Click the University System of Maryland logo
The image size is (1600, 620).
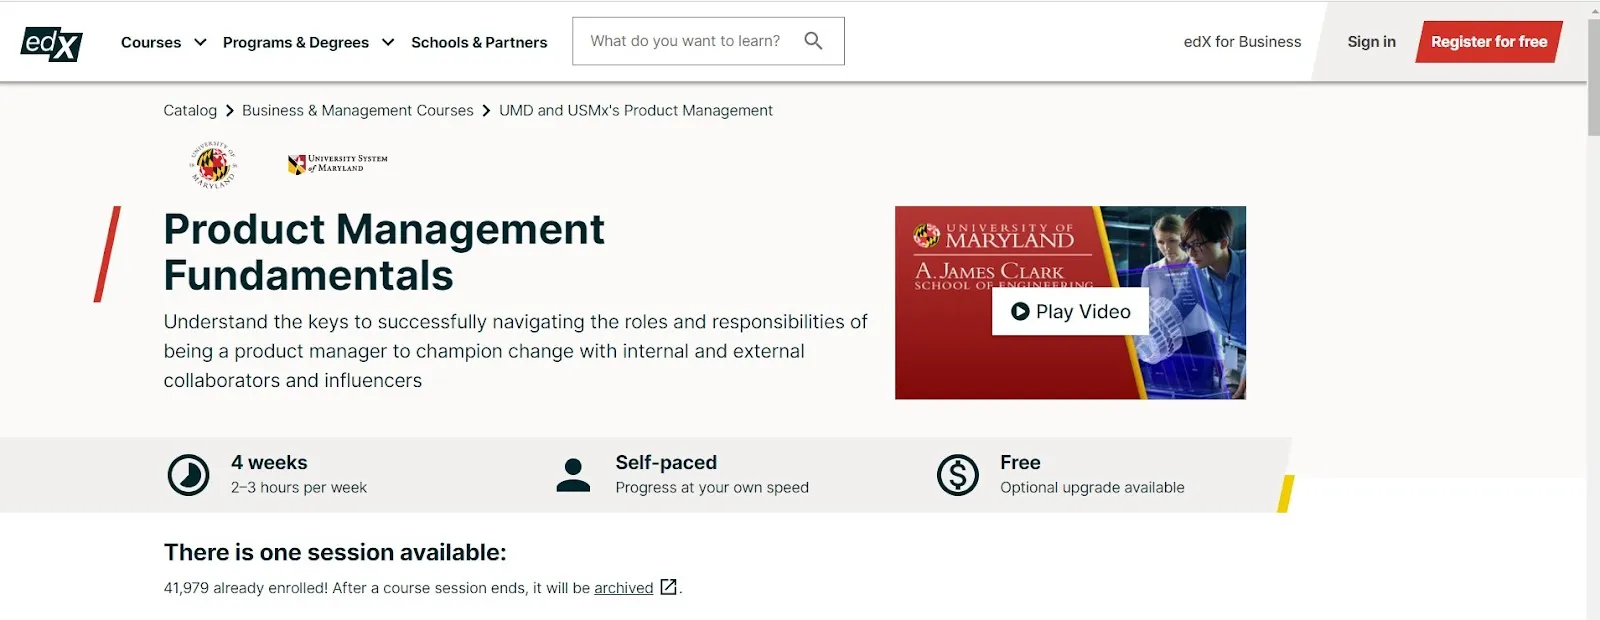337,164
